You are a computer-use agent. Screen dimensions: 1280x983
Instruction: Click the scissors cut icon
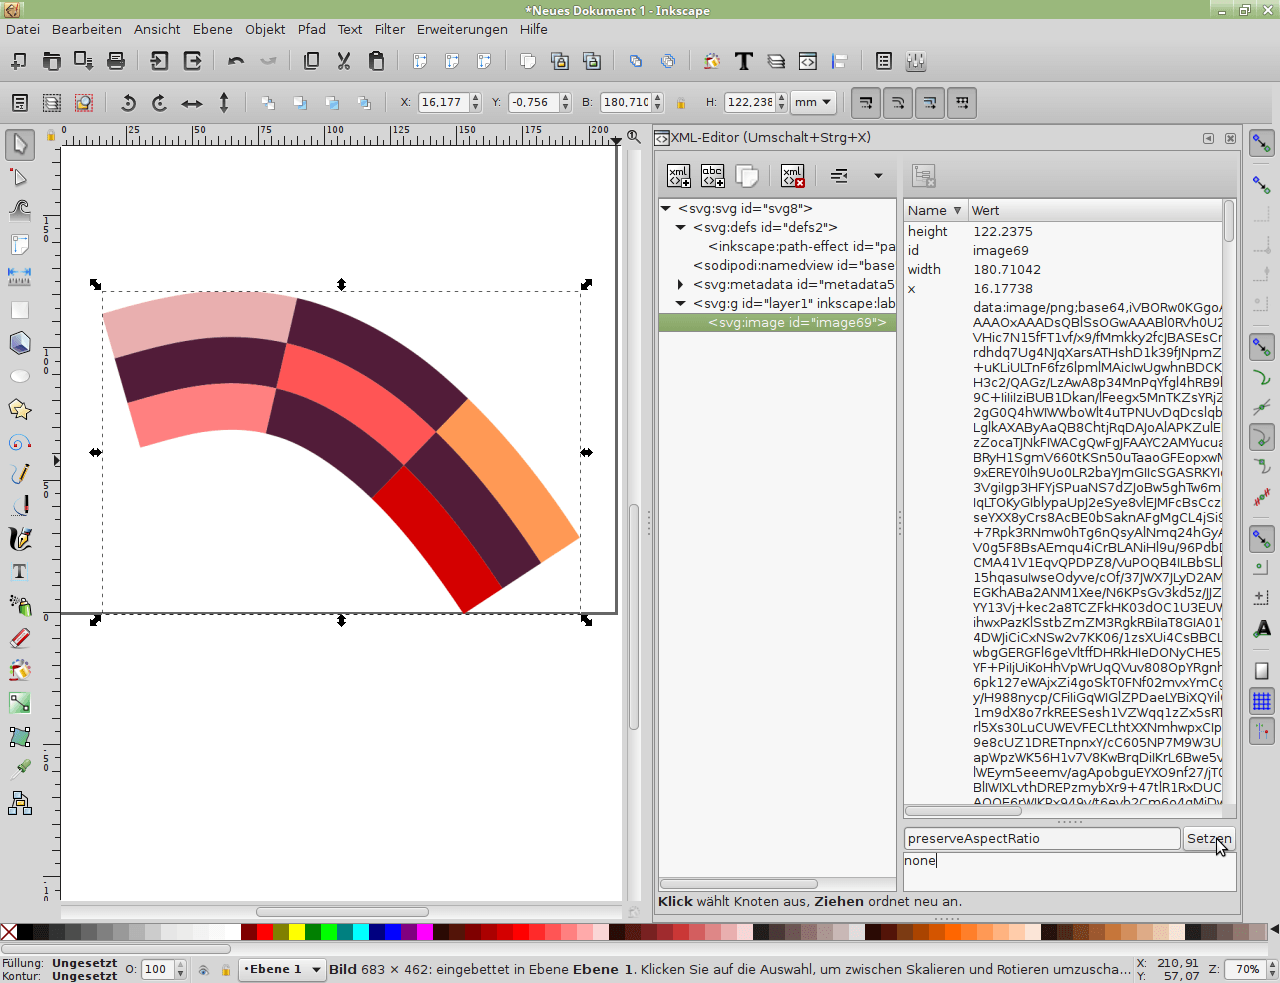(x=344, y=62)
